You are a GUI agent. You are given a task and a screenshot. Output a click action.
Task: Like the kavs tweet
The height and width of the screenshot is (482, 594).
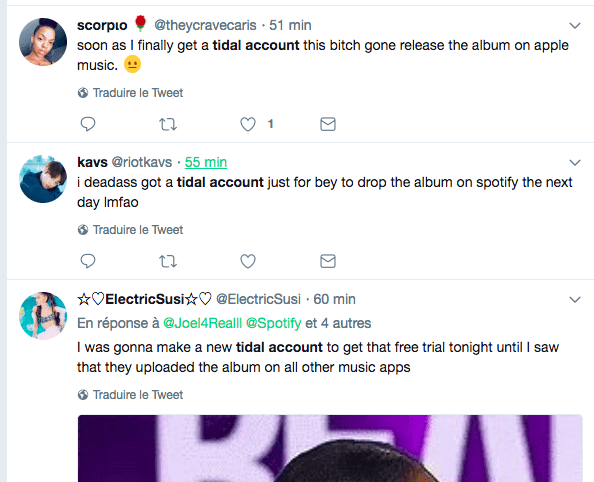click(248, 261)
